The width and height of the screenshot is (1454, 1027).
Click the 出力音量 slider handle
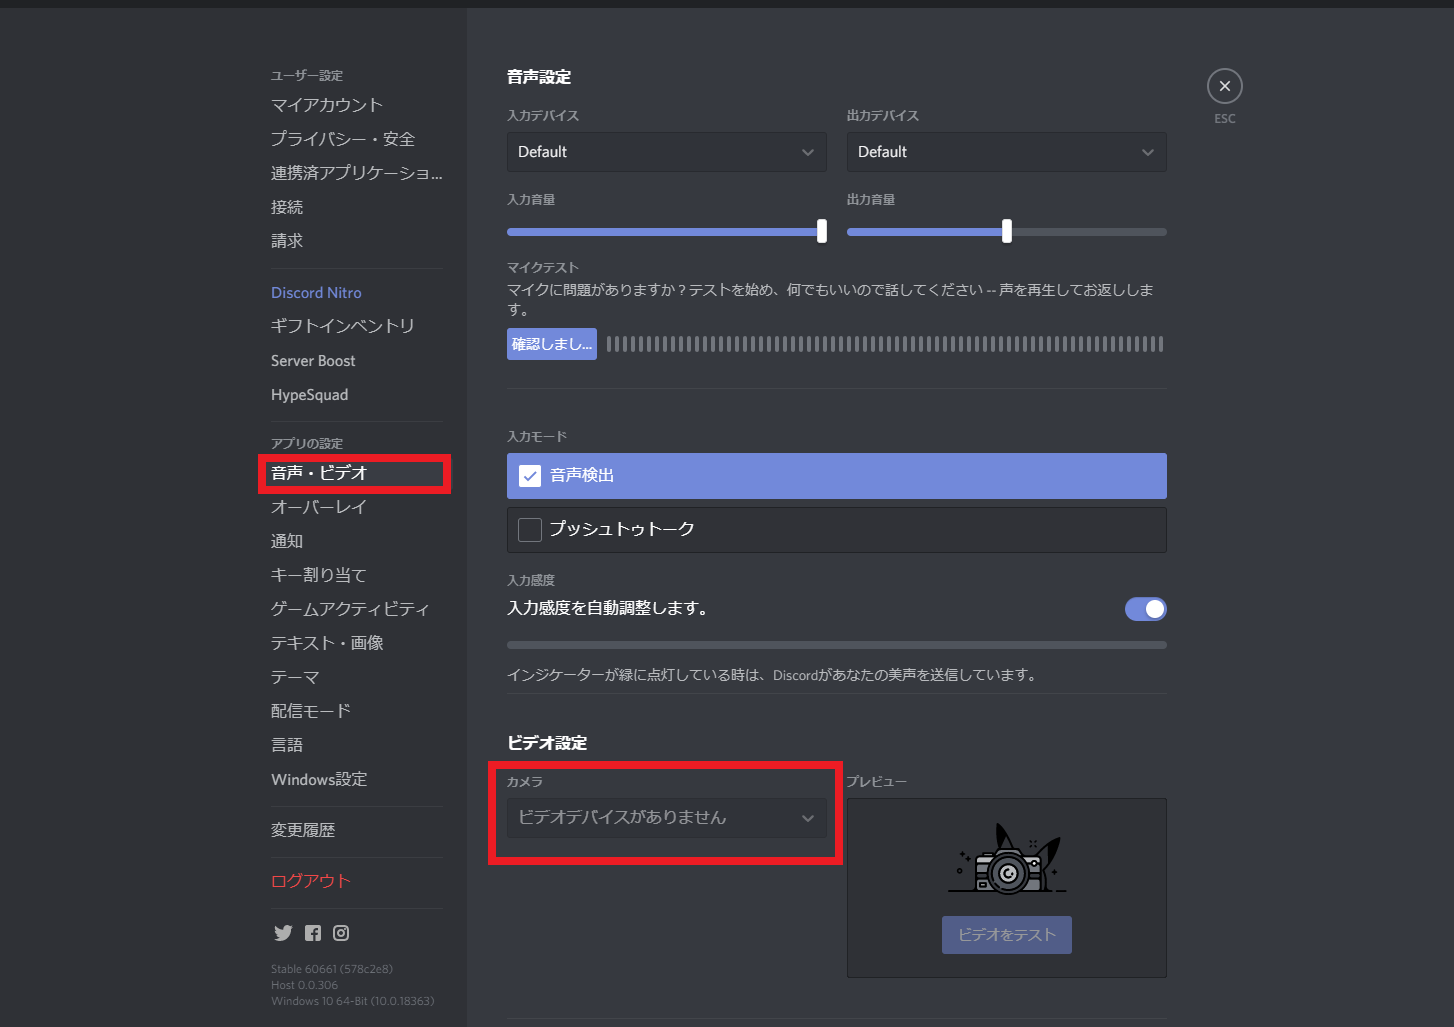1007,232
